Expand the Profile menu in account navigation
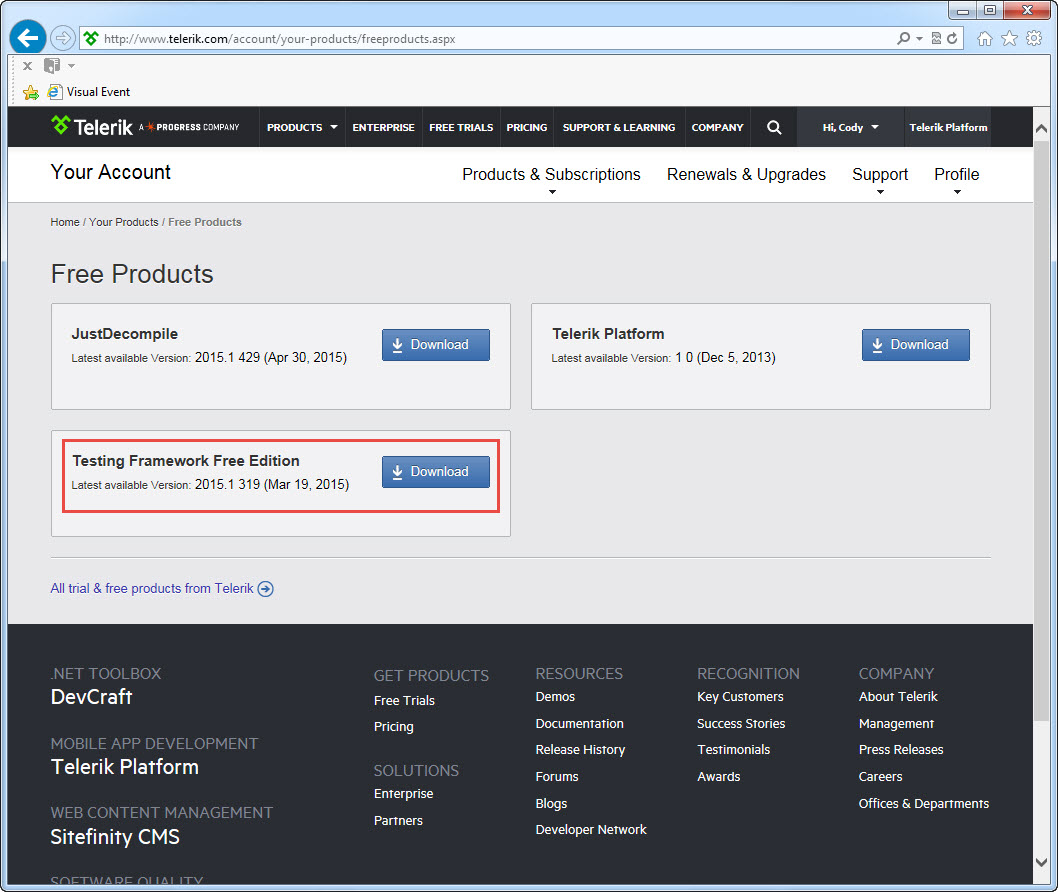The height and width of the screenshot is (892, 1058). pos(956,175)
